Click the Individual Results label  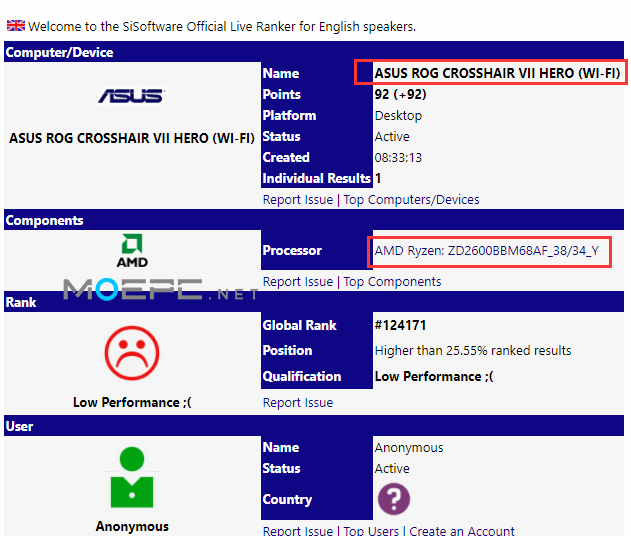tap(316, 178)
